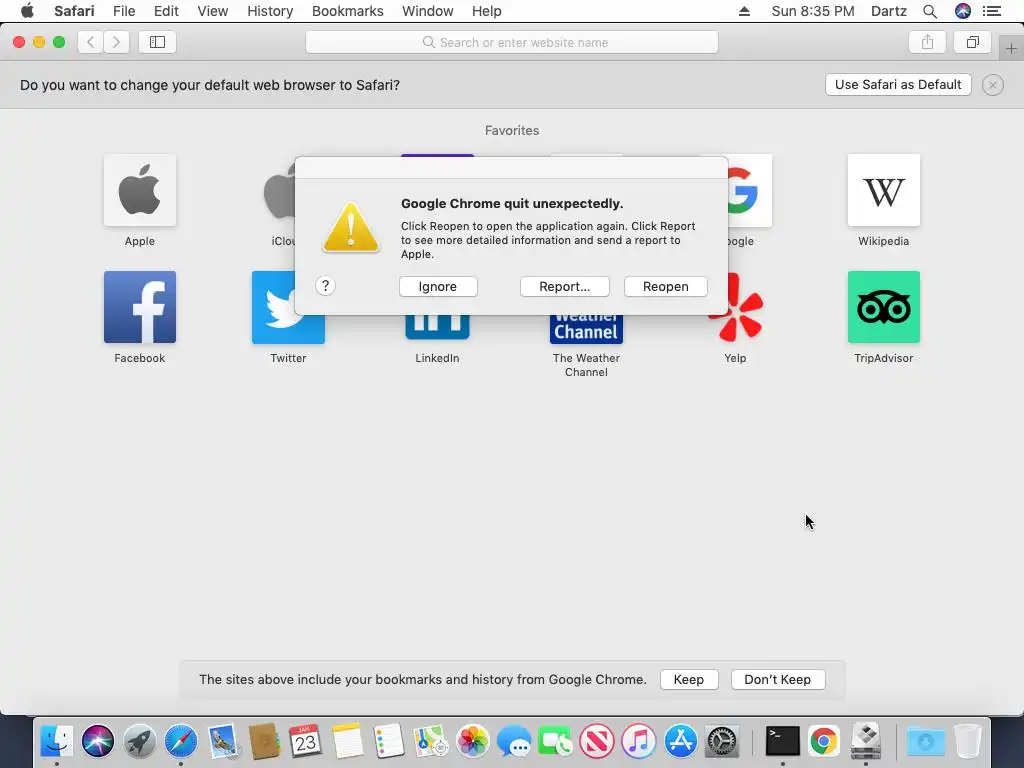The width and height of the screenshot is (1024, 768).
Task: Click the Share toolbar icon
Action: [927, 42]
